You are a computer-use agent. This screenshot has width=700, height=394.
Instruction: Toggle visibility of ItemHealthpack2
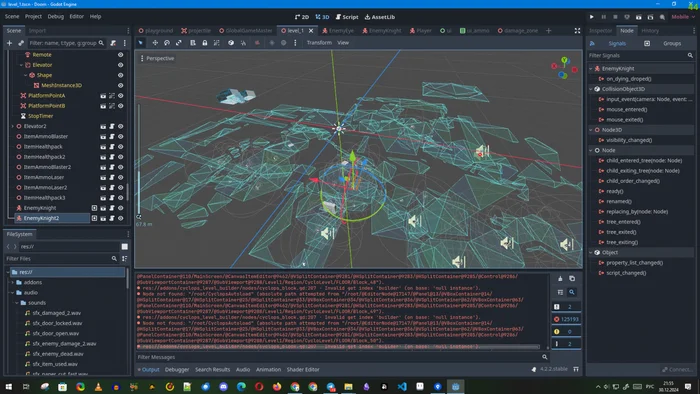point(121,157)
